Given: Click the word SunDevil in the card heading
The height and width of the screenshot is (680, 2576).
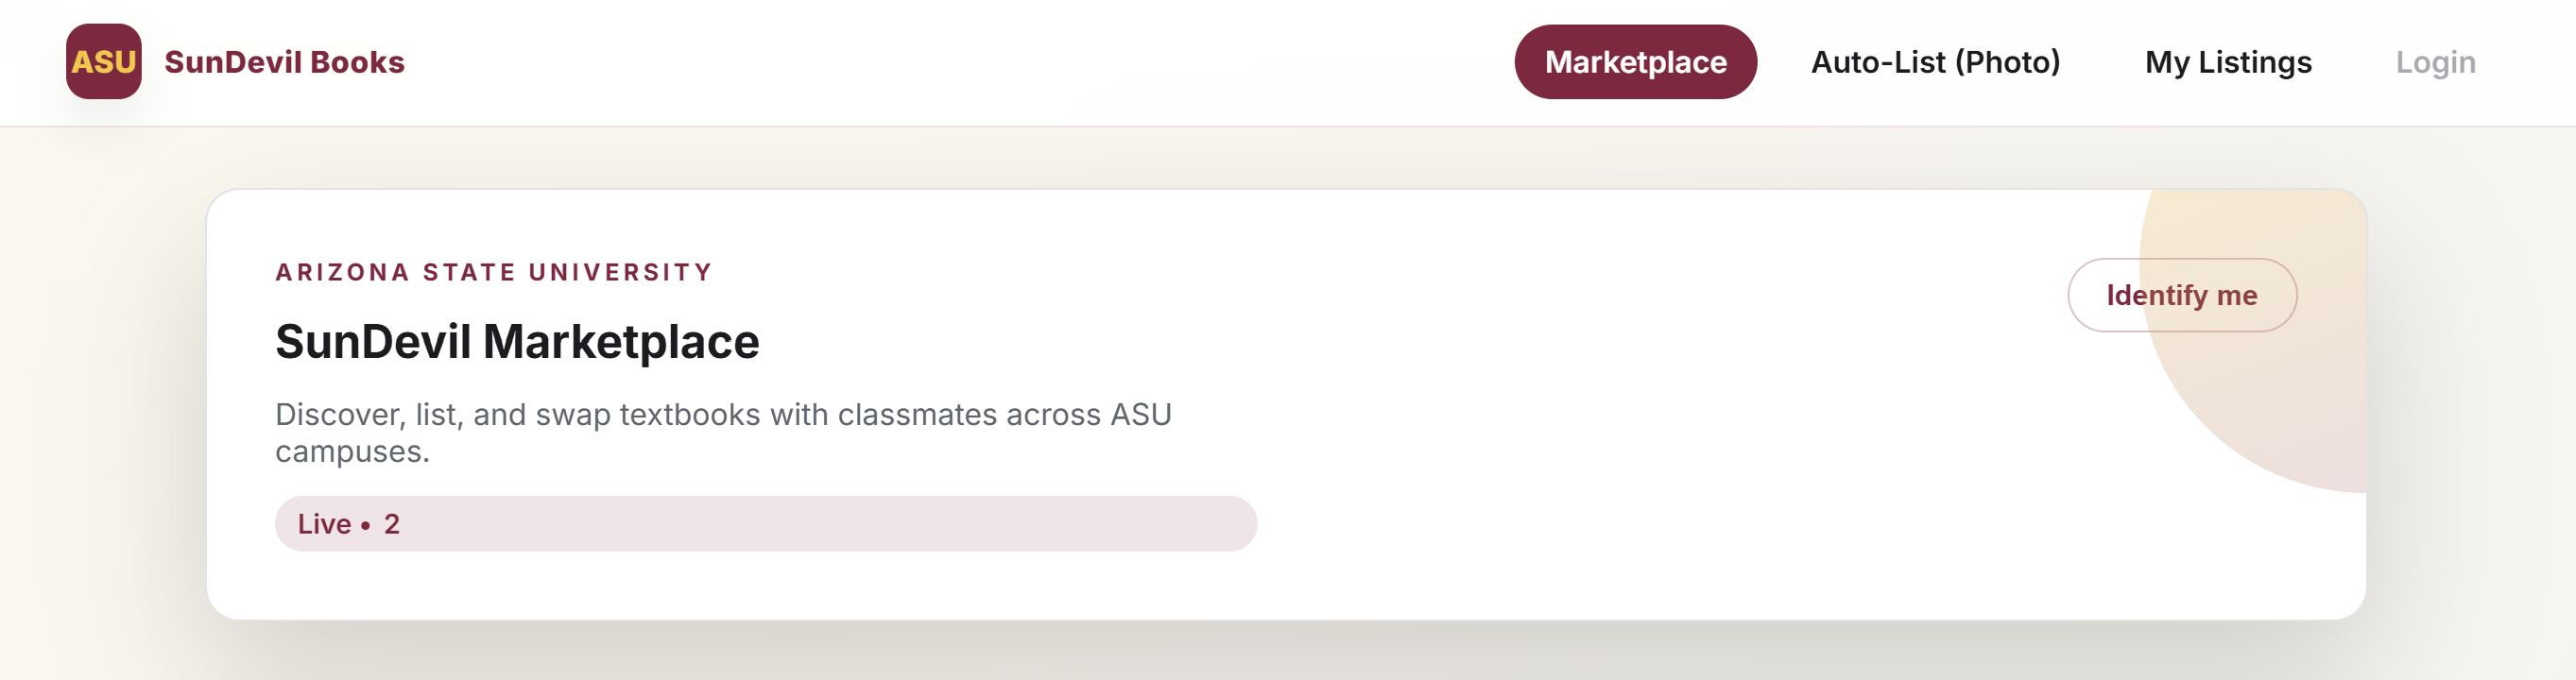Looking at the screenshot, I should pyautogui.click(x=373, y=342).
